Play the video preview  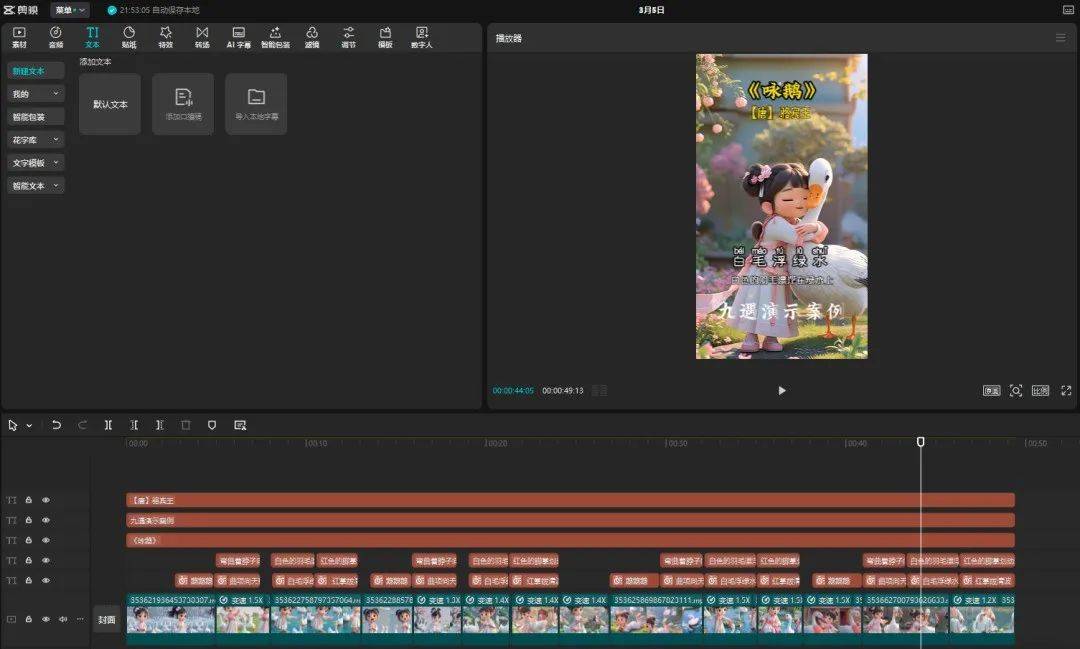pos(782,391)
